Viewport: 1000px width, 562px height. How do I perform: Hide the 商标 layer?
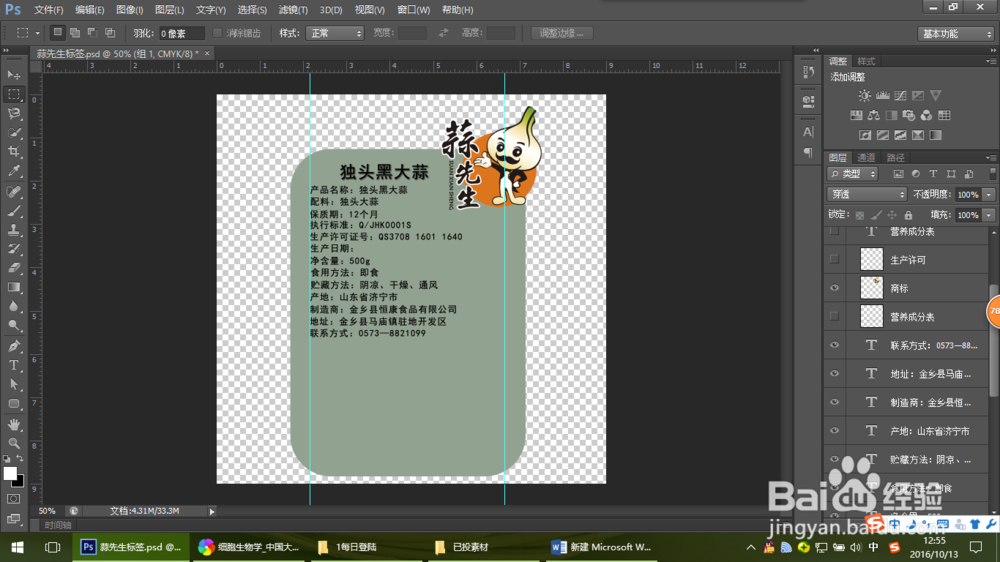[x=834, y=288]
